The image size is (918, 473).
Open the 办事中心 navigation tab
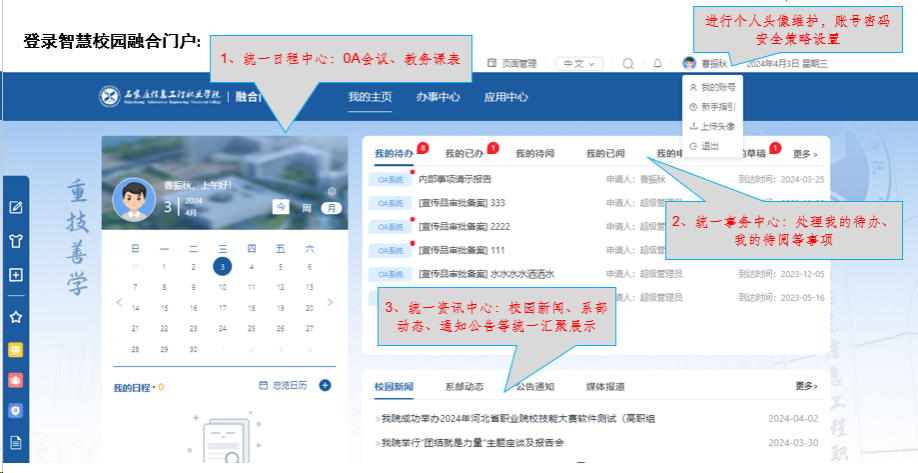coord(438,97)
